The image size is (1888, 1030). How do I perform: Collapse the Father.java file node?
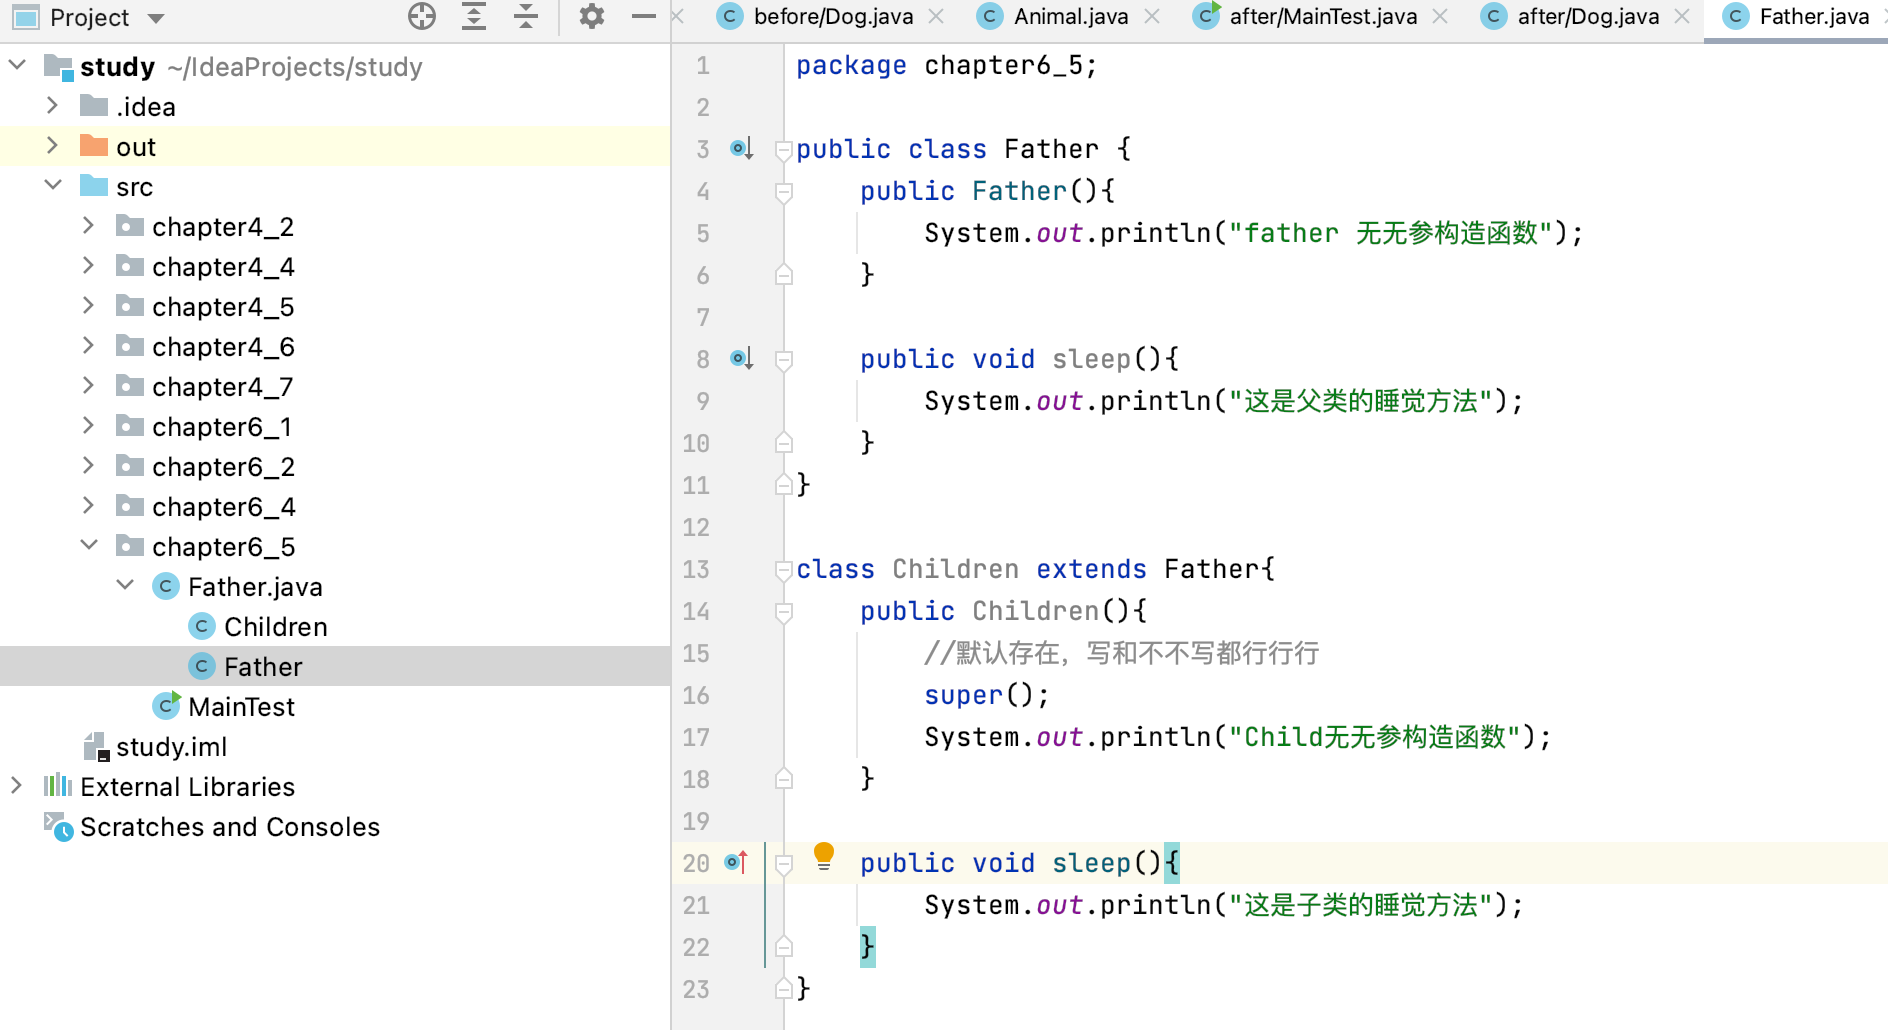[x=125, y=586]
